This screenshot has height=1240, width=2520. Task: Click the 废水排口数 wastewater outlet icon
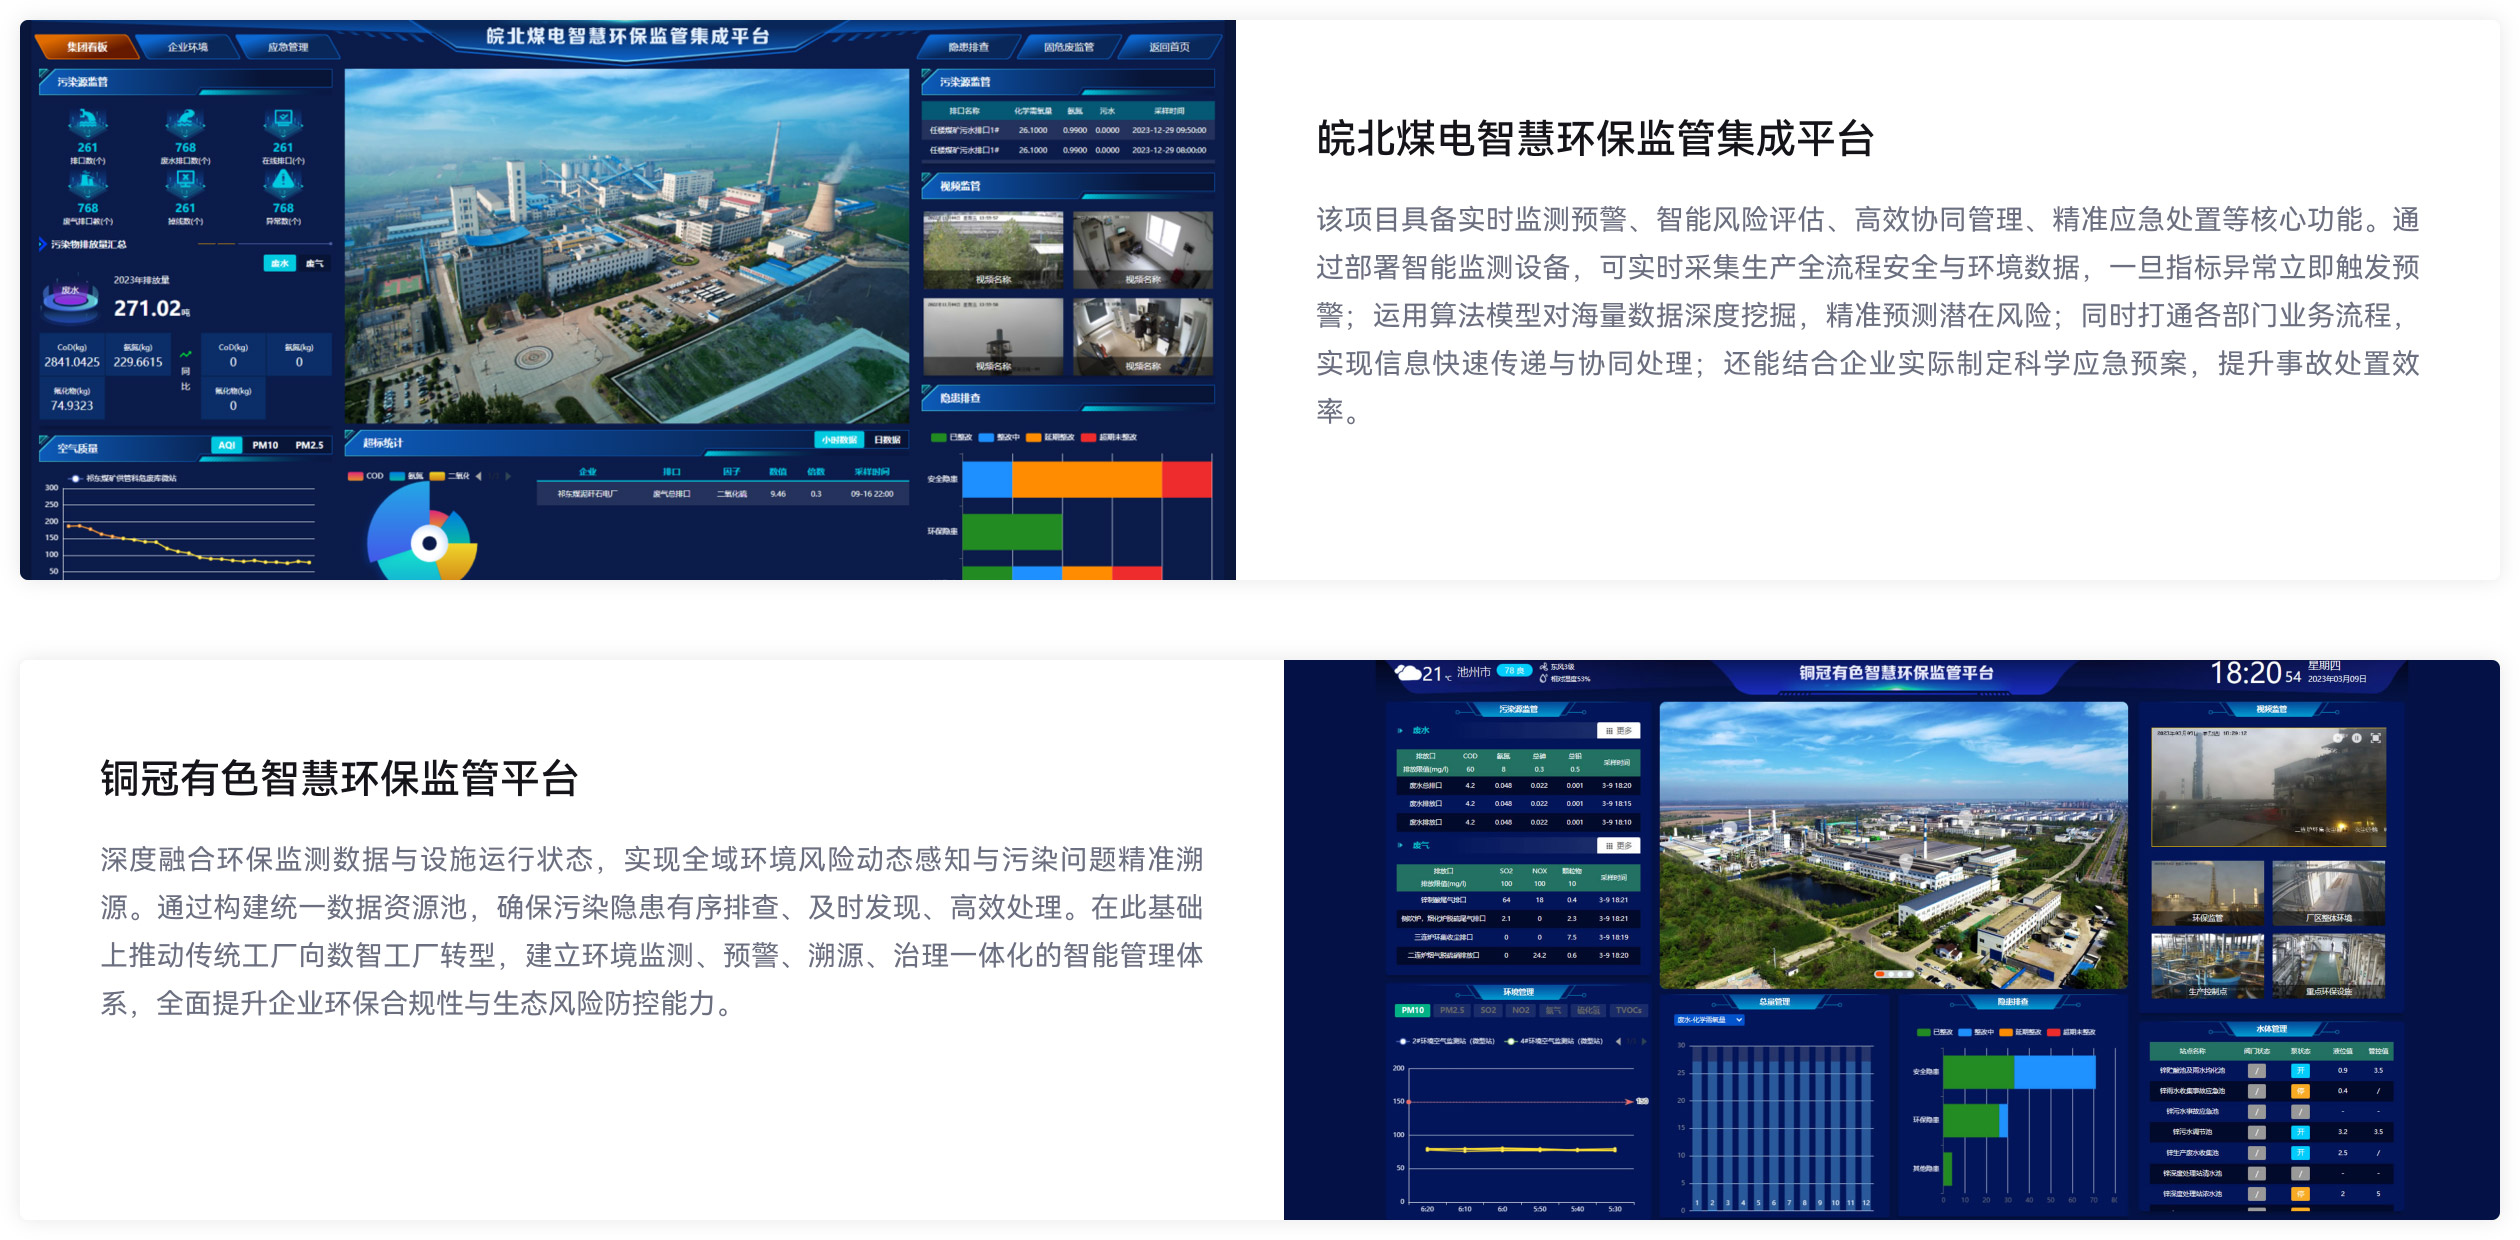(185, 122)
